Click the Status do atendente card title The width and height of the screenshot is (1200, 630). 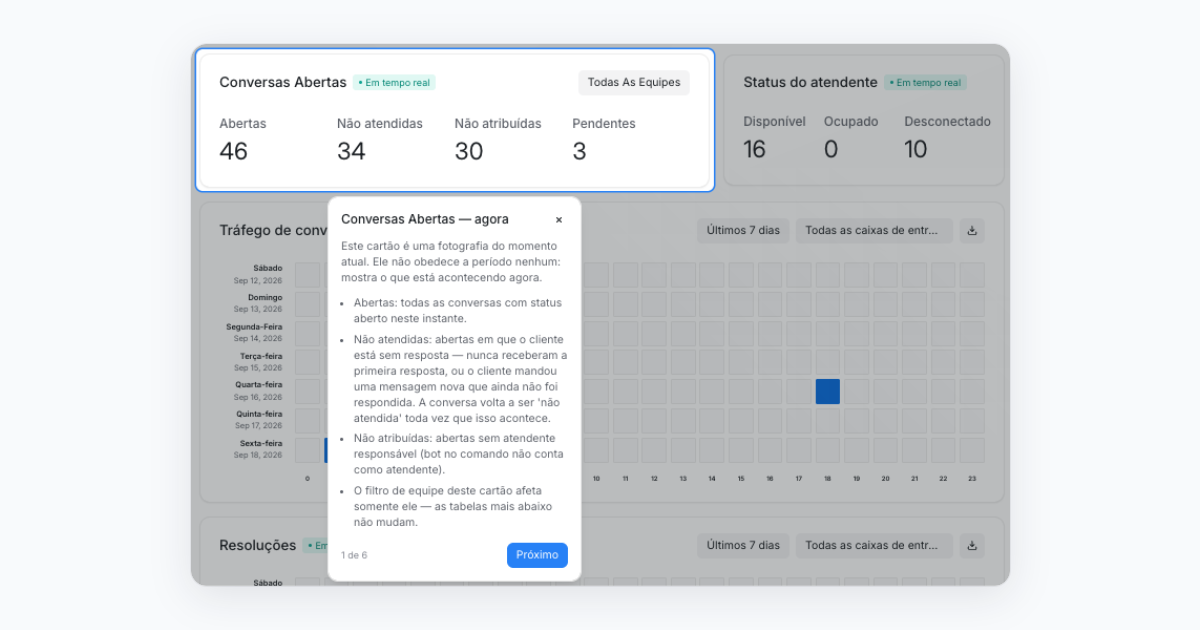pyautogui.click(x=810, y=82)
